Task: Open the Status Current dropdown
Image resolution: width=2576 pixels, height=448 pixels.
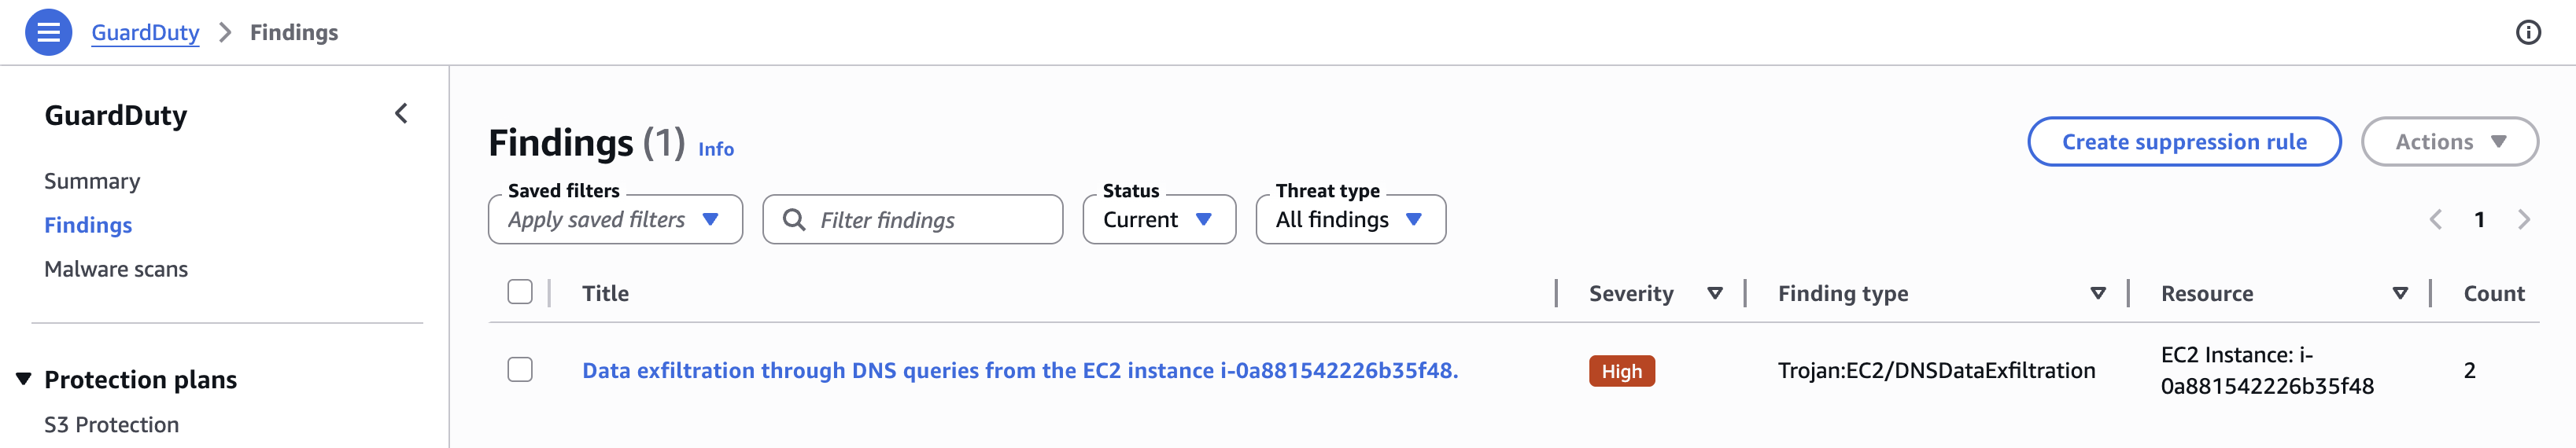Action: pyautogui.click(x=1158, y=220)
